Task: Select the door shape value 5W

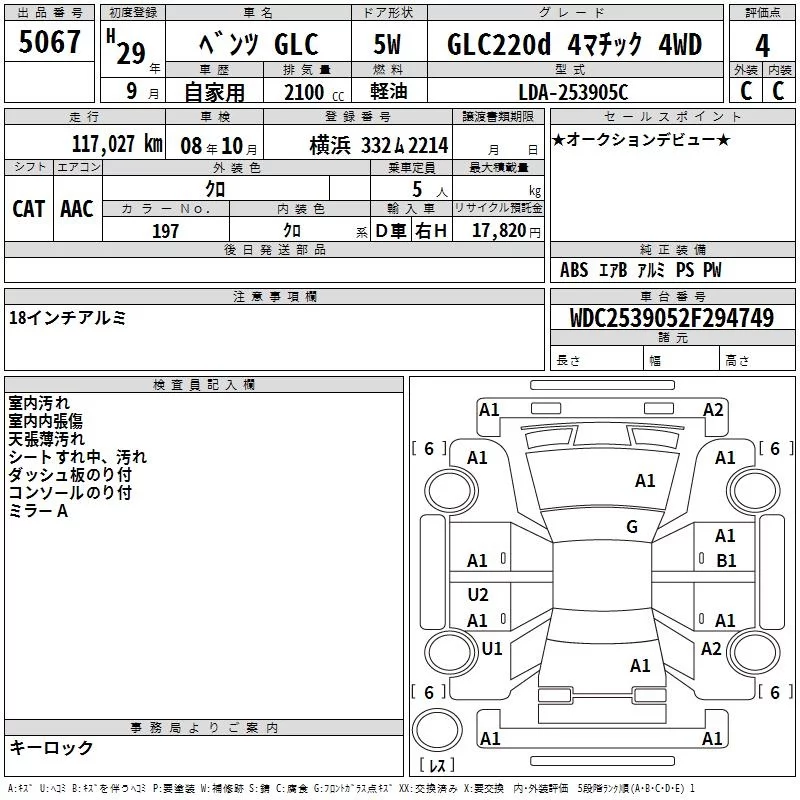Action: coord(388,44)
